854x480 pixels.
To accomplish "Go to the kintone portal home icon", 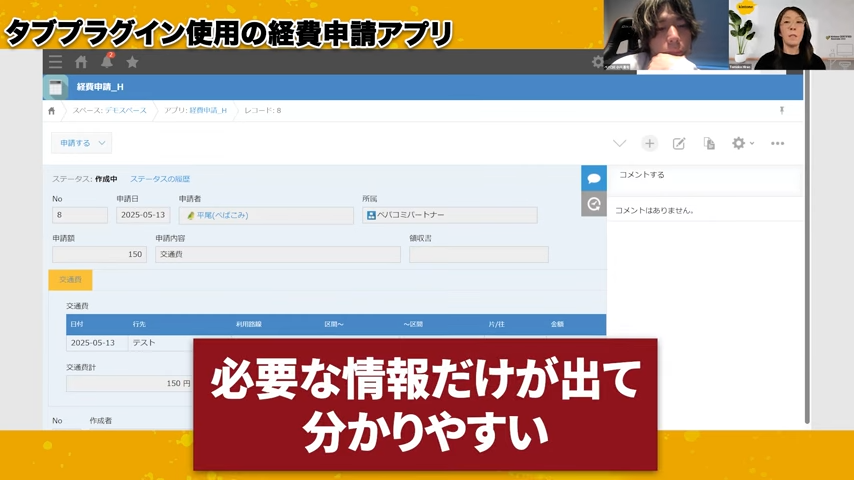I will click(x=81, y=62).
